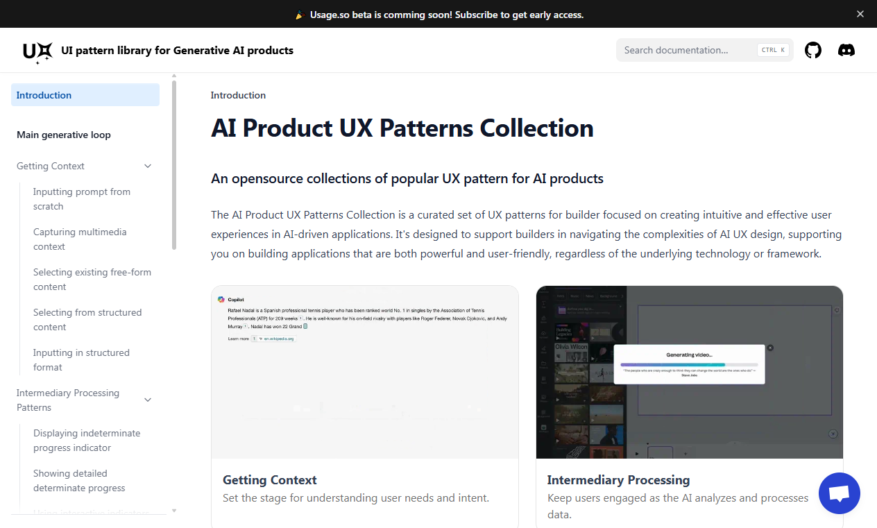Dismiss the Usage.so beta announcement banner
Viewport: 877px width, 528px height.
click(860, 14)
